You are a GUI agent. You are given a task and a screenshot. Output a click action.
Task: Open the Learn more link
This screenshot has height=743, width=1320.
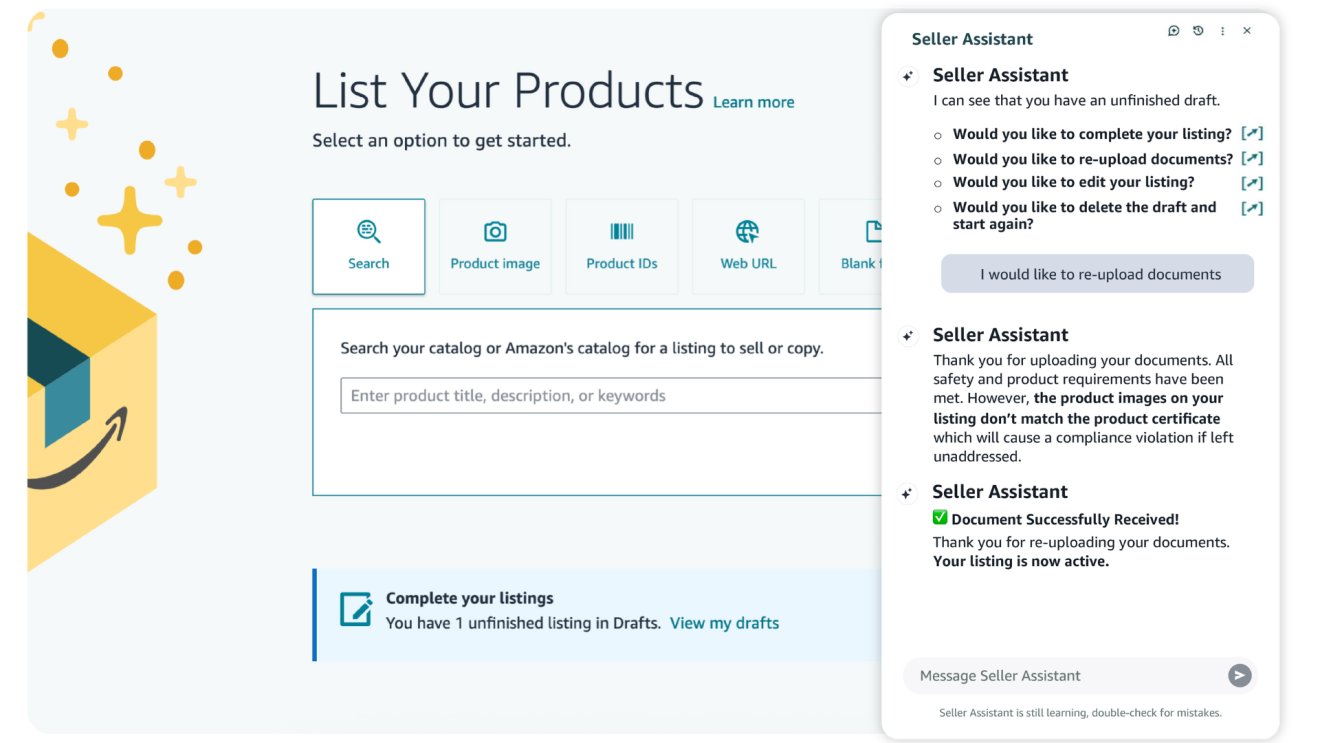click(x=753, y=101)
